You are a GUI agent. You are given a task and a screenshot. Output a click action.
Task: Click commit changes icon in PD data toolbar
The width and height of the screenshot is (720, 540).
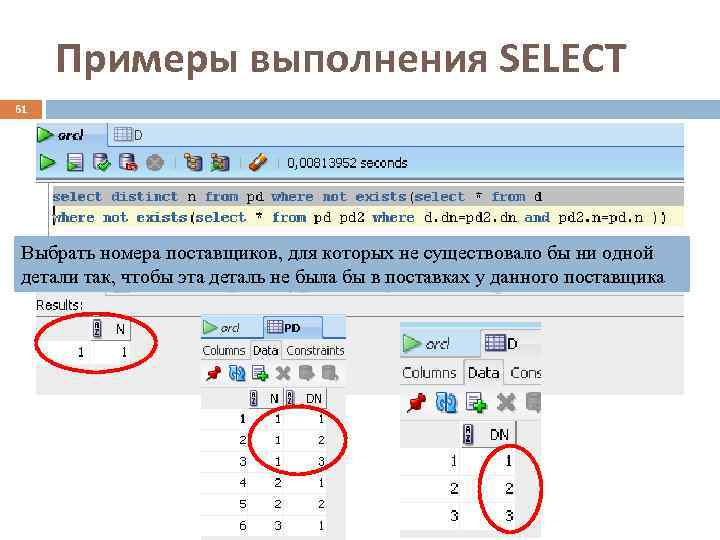(306, 373)
